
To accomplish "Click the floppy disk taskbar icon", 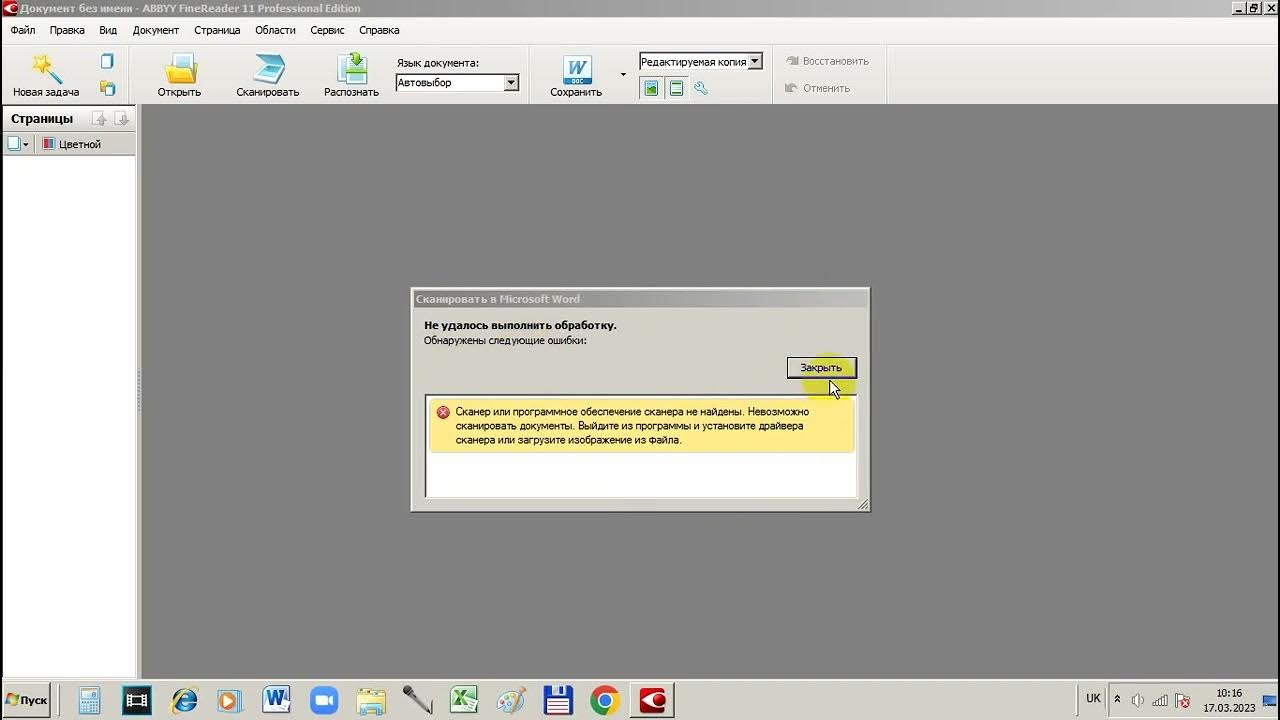I will click(x=557, y=700).
